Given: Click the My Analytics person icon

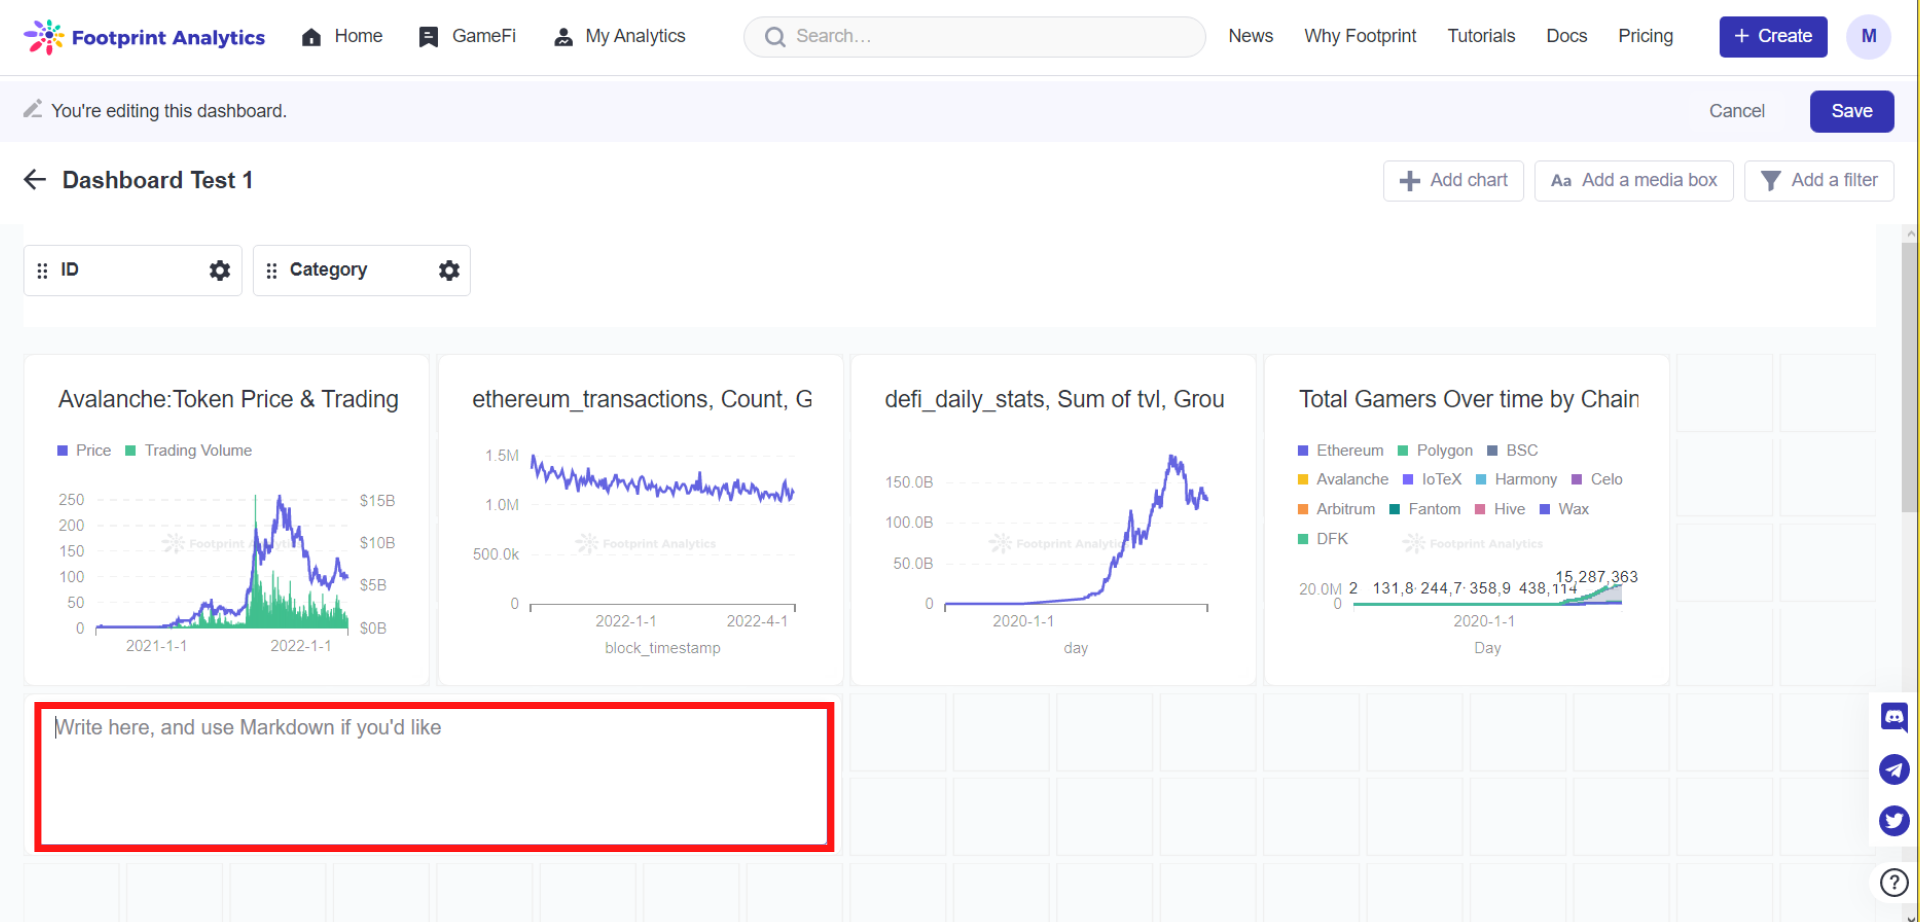Looking at the screenshot, I should click(x=563, y=37).
